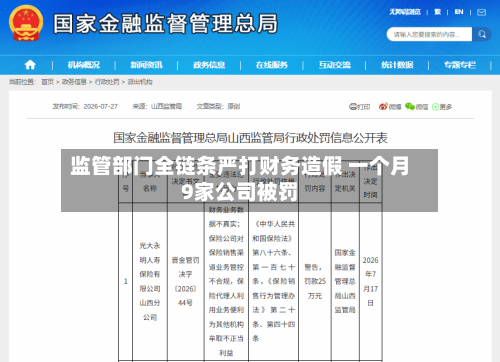
Task: Open the 互动交流 menu
Action: [x=334, y=65]
